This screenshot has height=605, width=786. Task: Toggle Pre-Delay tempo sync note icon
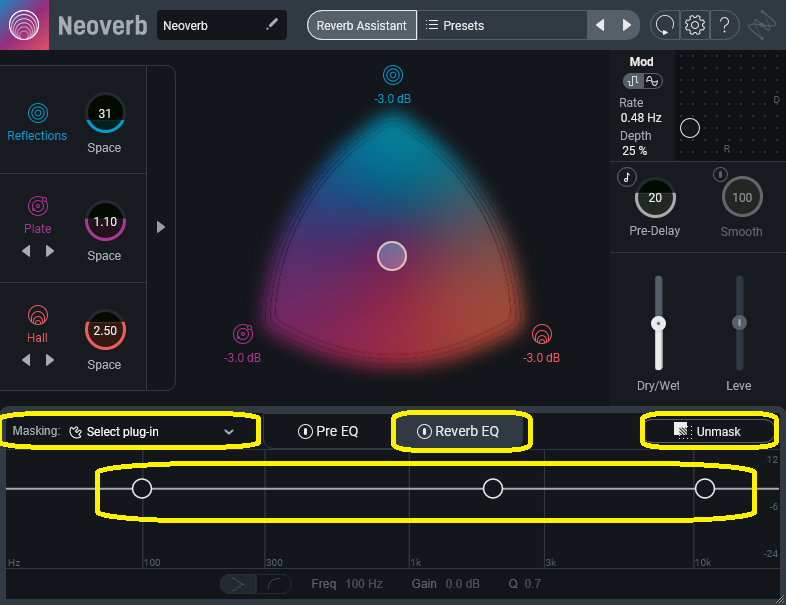(x=627, y=177)
